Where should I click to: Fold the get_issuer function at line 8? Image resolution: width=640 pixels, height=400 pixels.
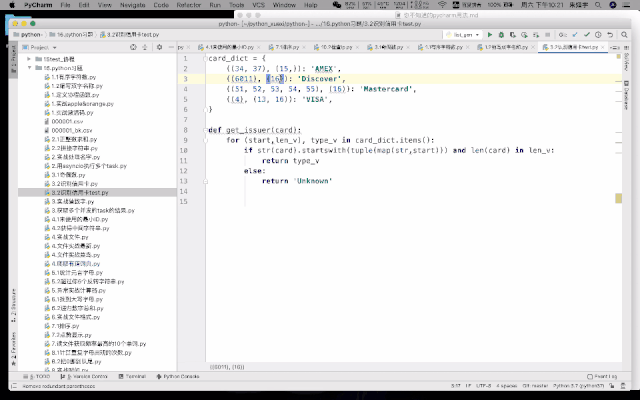tap(205, 130)
